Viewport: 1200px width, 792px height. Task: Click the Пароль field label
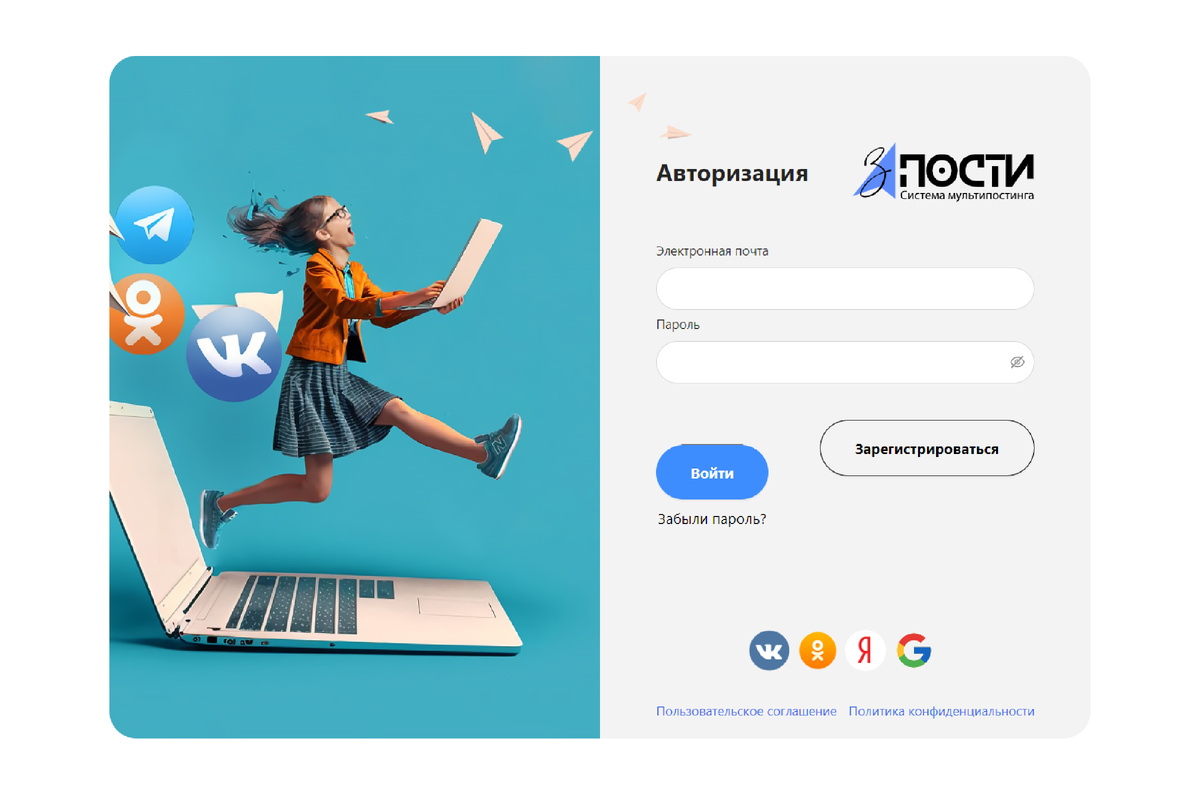pyautogui.click(x=678, y=325)
